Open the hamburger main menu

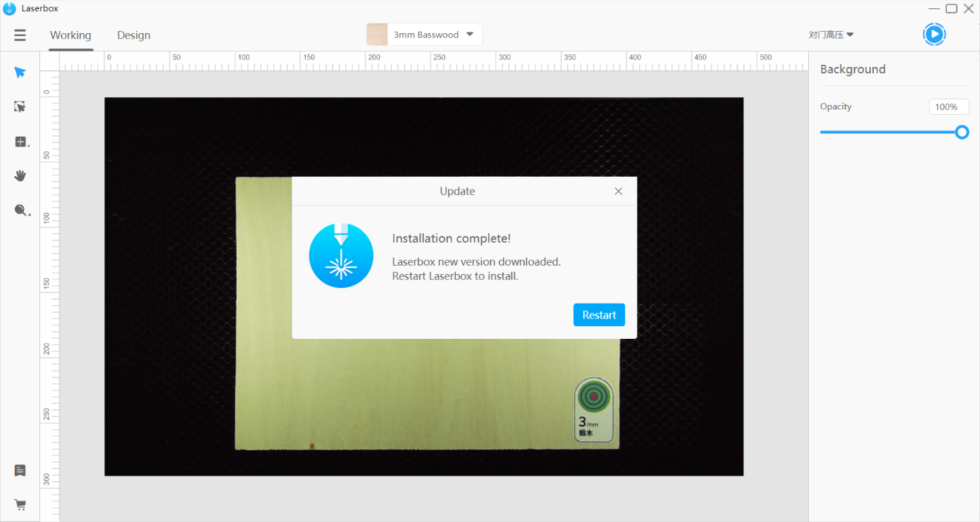coord(20,35)
